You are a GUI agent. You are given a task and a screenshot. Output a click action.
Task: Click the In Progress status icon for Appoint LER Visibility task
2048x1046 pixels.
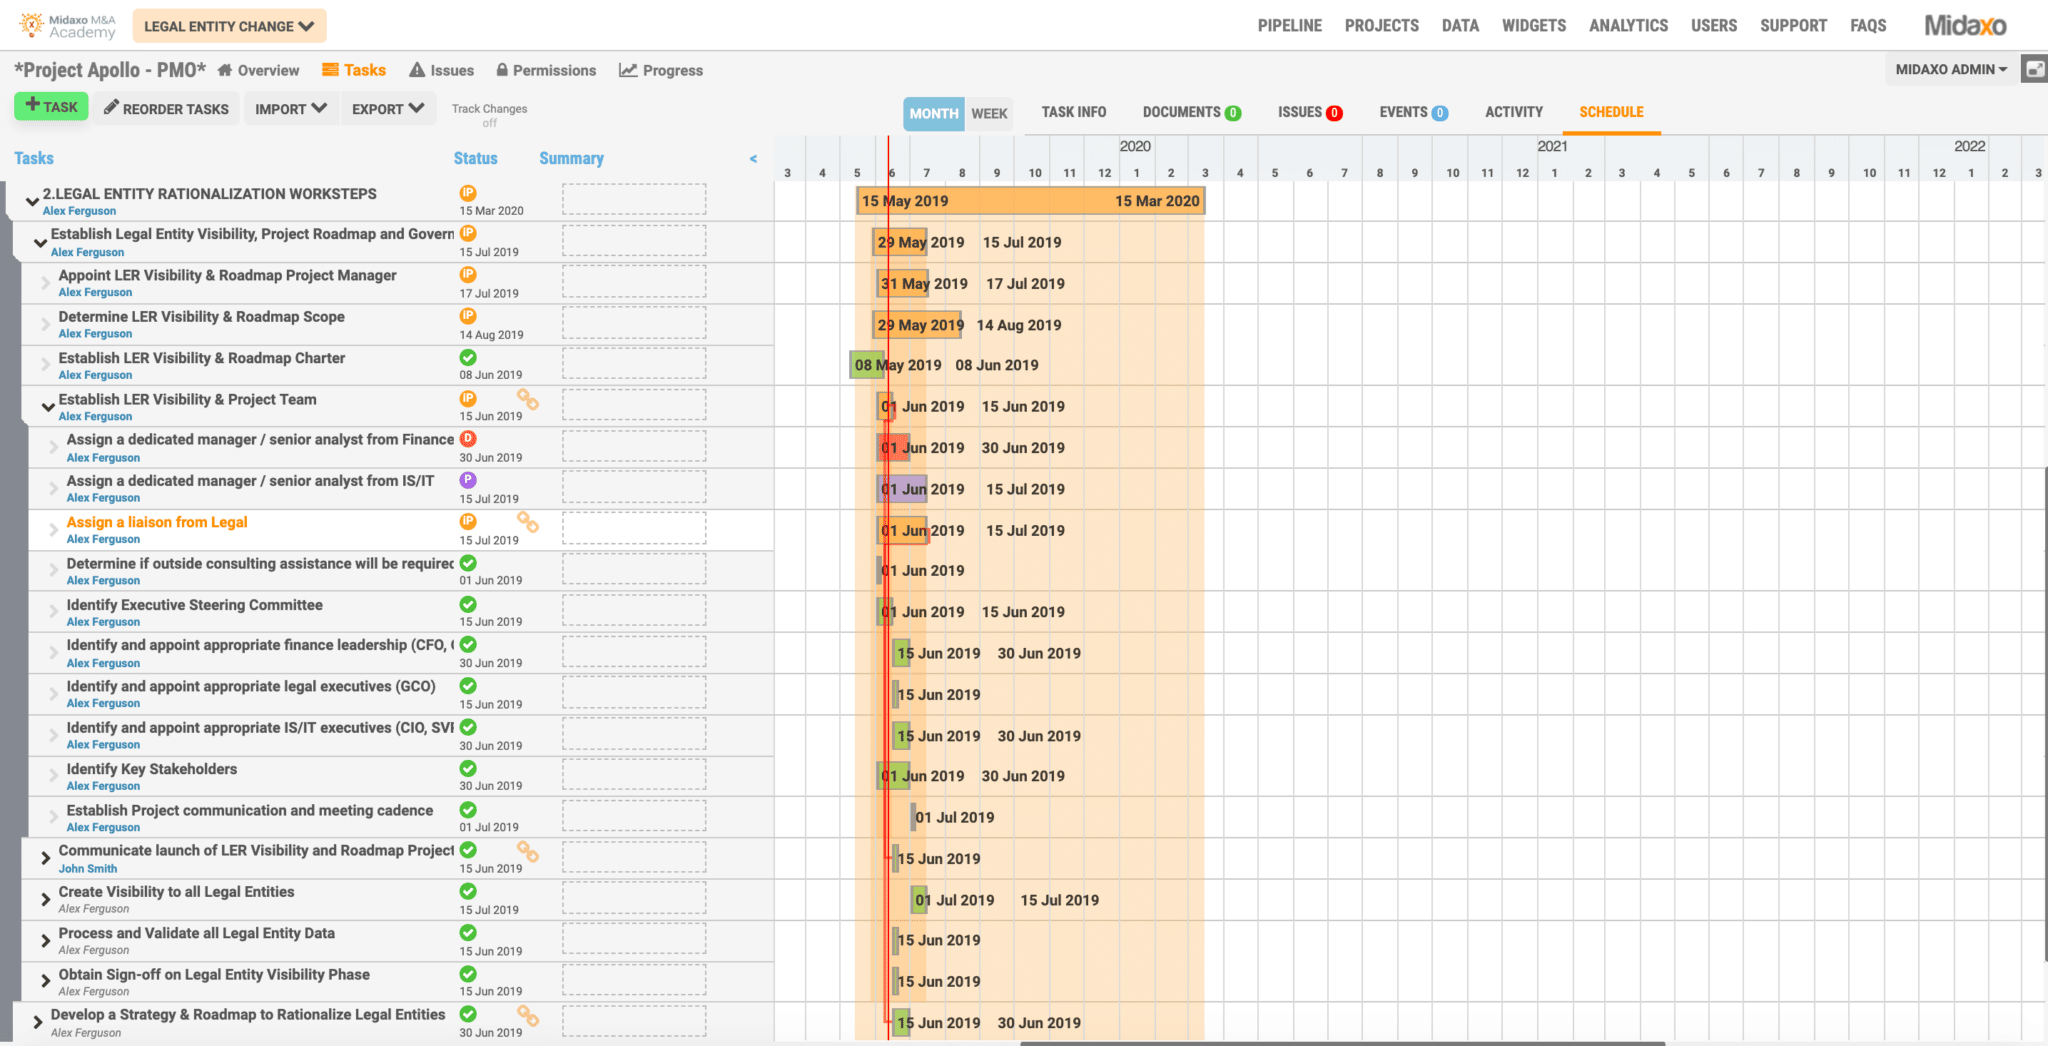click(x=467, y=274)
